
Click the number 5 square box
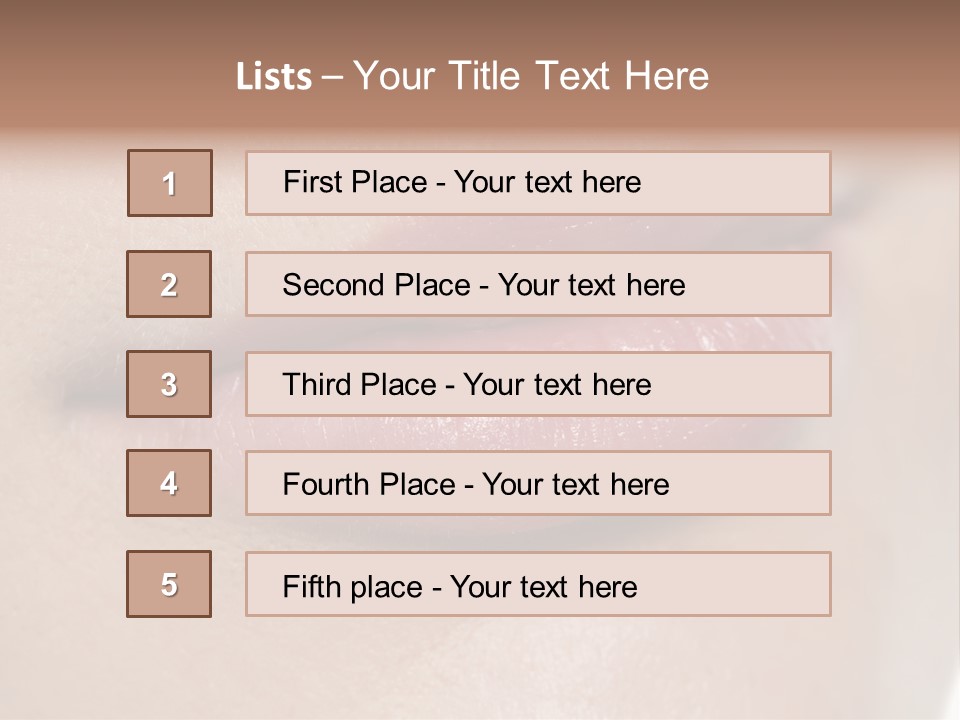tap(169, 584)
